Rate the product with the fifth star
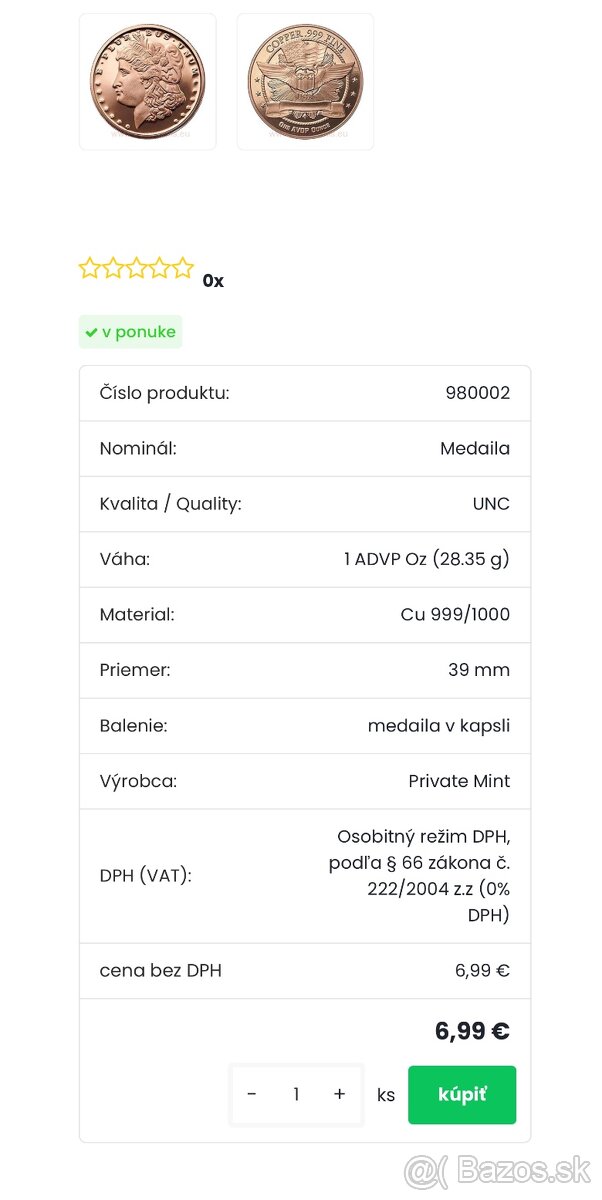Screen dimensions: 602x1200 tap(182, 268)
